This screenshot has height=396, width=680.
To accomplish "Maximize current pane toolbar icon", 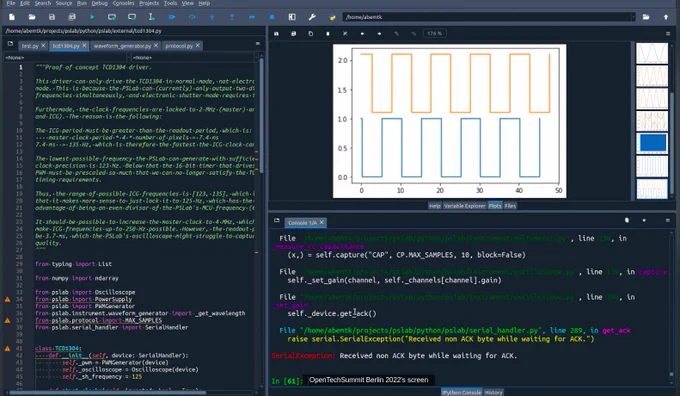I will point(292,17).
